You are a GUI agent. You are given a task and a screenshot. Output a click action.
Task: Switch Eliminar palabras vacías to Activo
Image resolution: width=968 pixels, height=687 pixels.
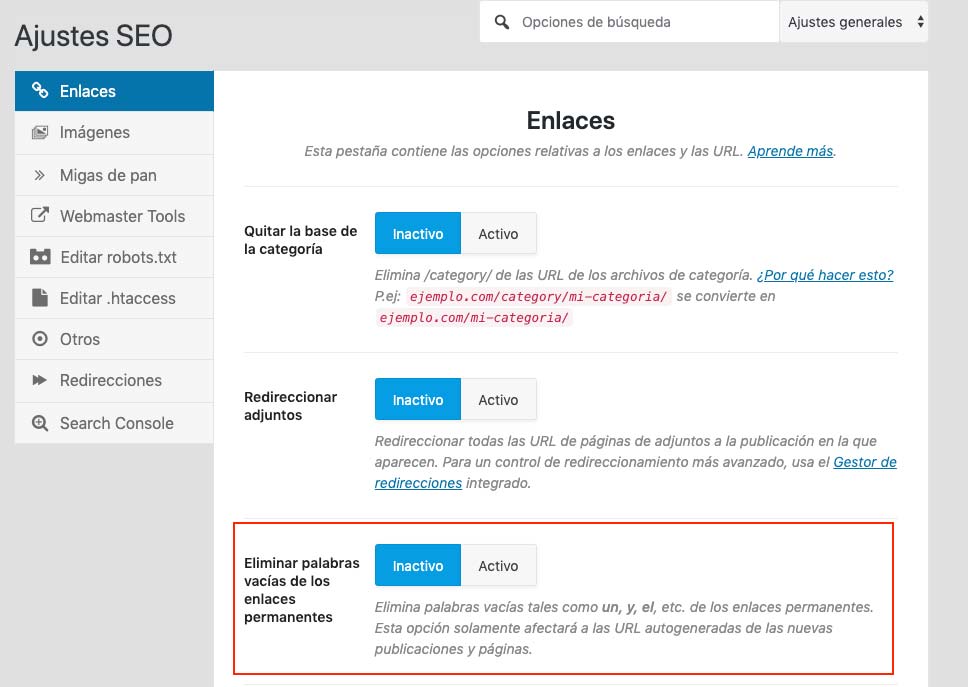498,565
